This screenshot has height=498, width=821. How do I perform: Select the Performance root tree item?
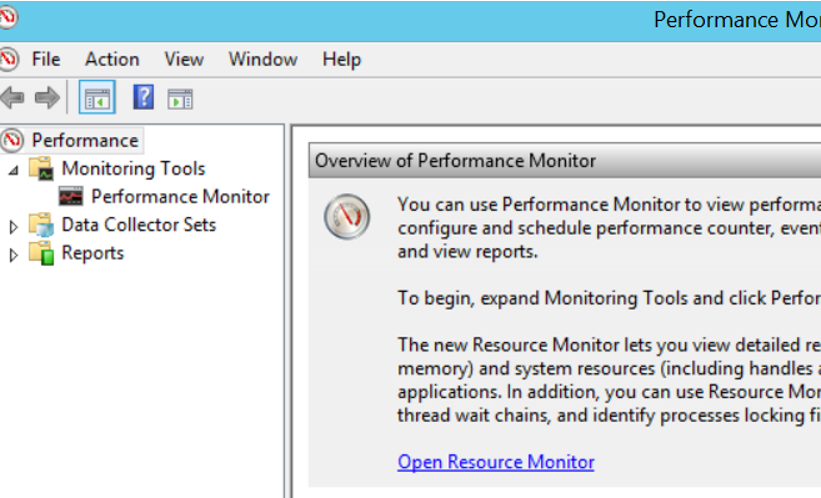click(x=85, y=140)
